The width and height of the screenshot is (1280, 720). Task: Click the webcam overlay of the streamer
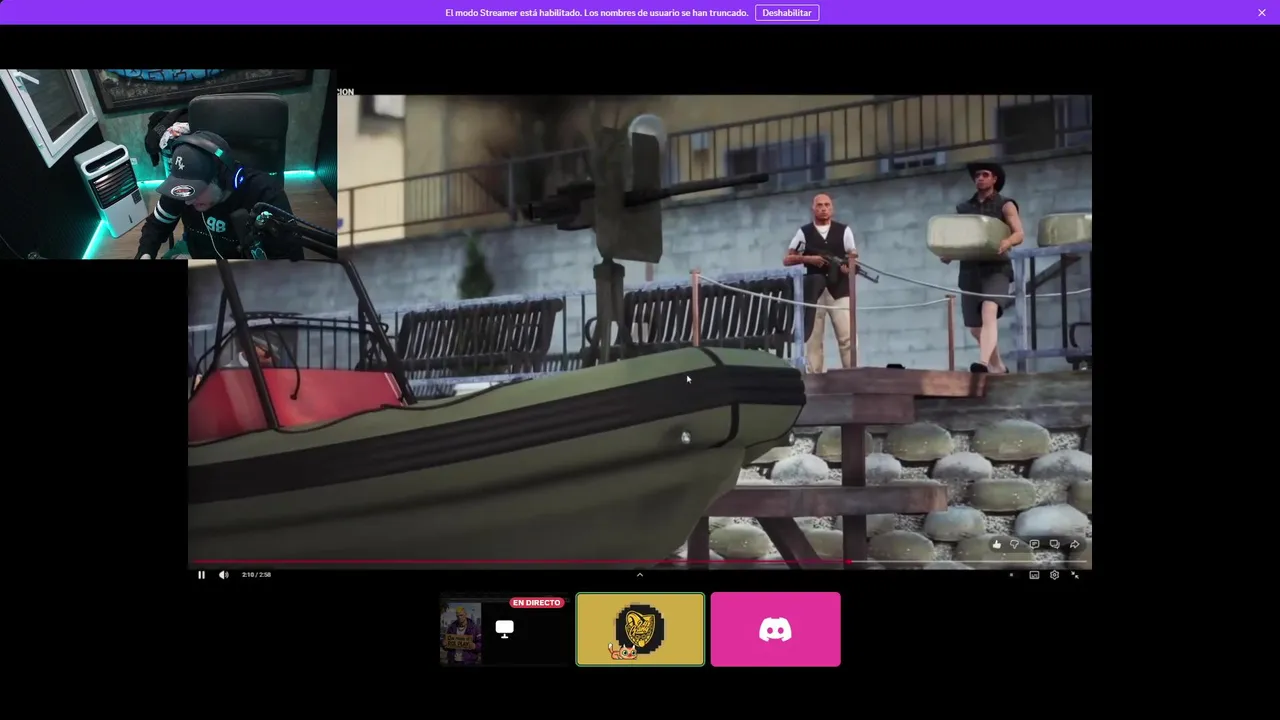point(168,164)
